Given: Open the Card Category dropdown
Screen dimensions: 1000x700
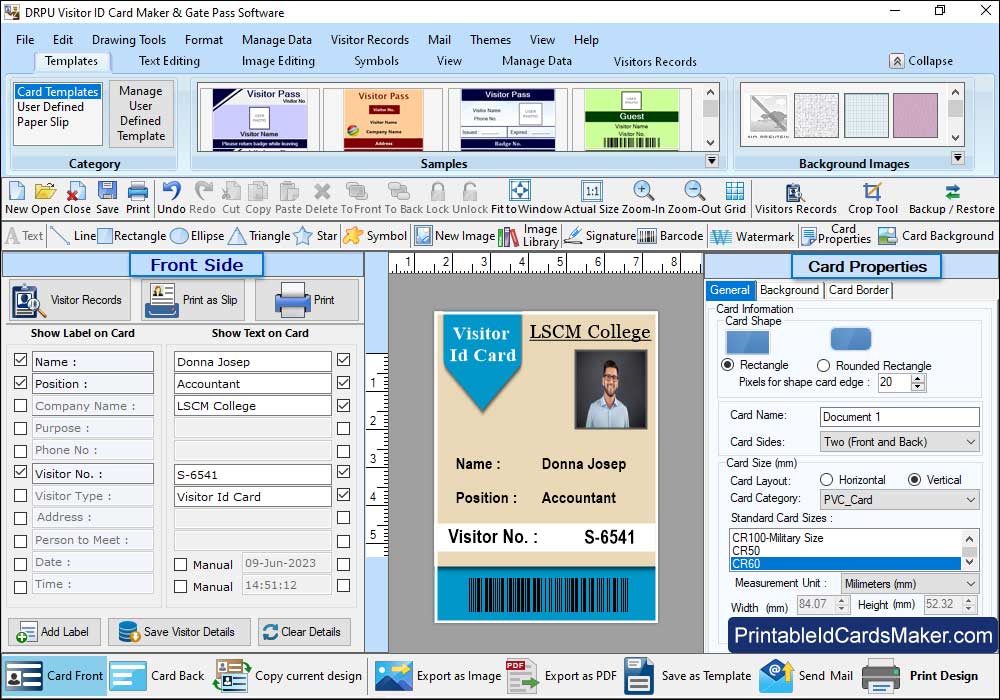Looking at the screenshot, I should click(899, 500).
